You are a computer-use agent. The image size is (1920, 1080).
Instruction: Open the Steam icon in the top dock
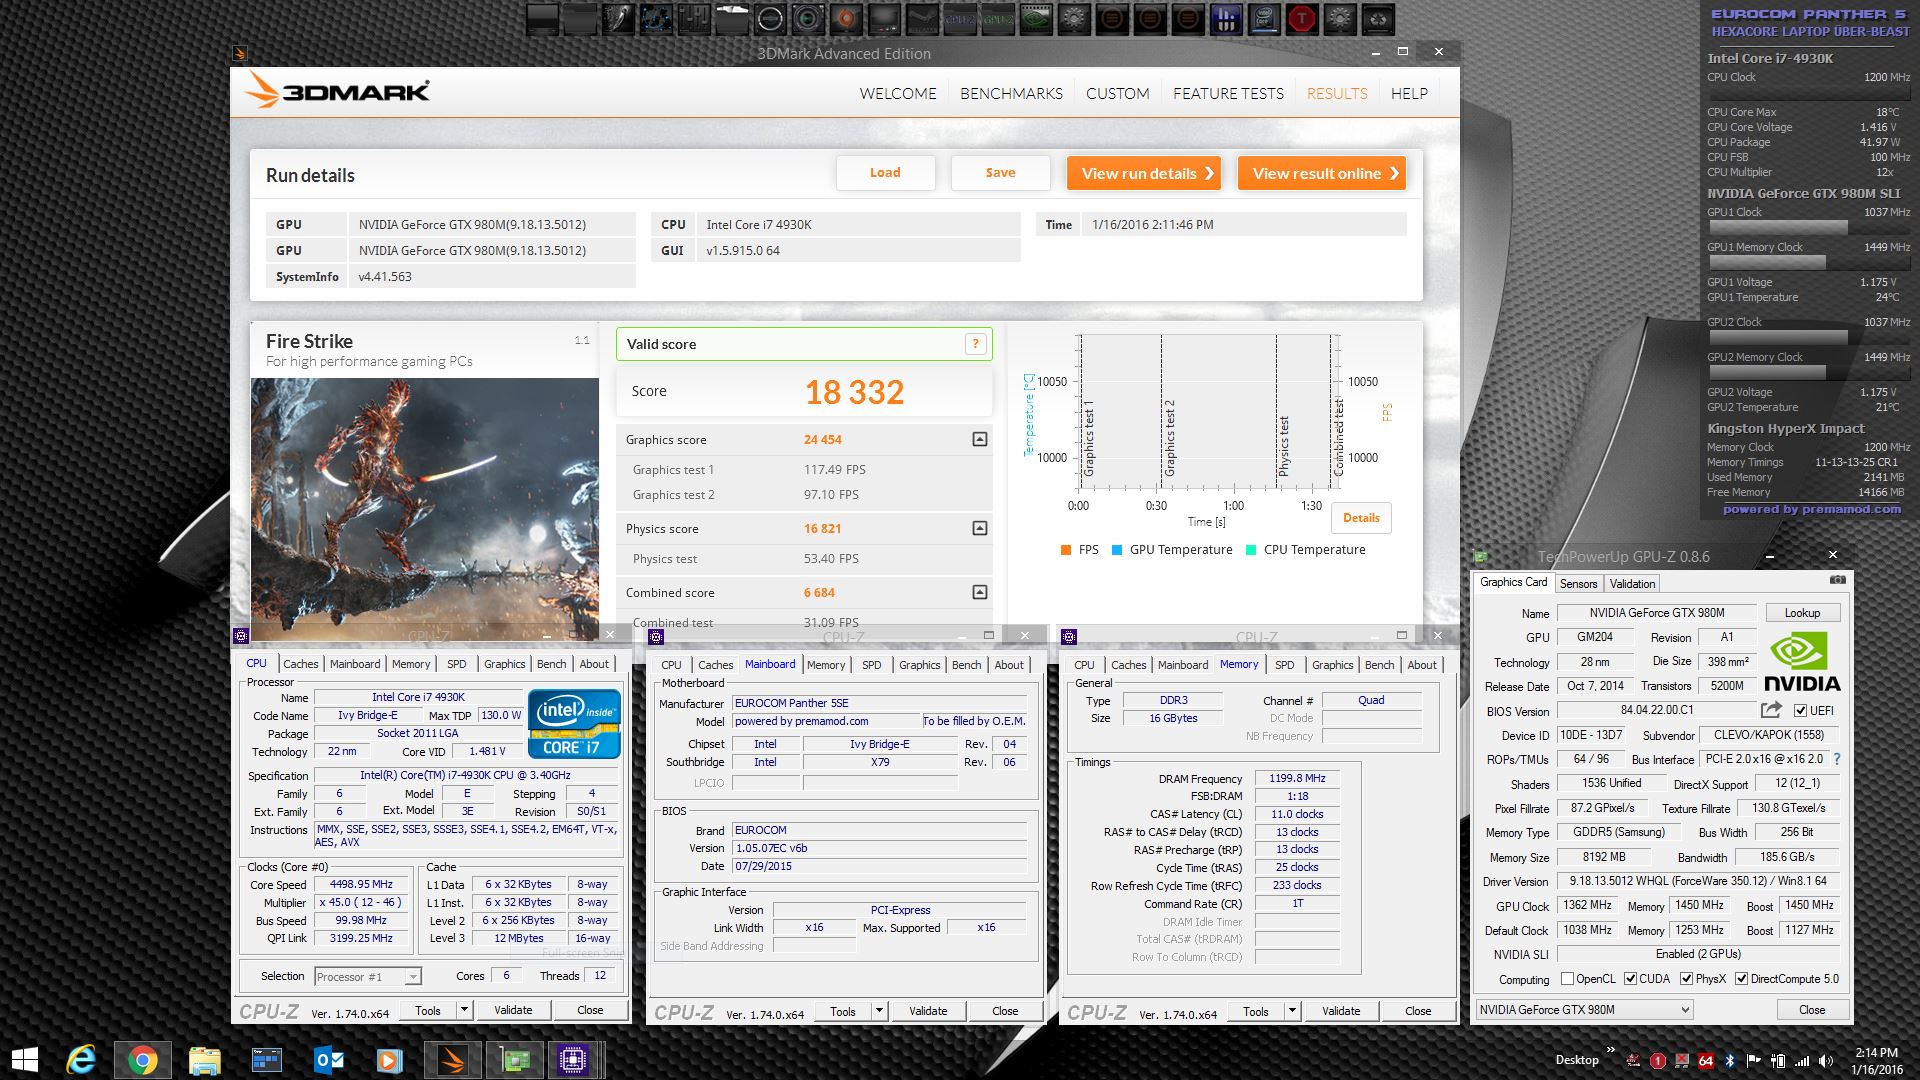click(922, 18)
